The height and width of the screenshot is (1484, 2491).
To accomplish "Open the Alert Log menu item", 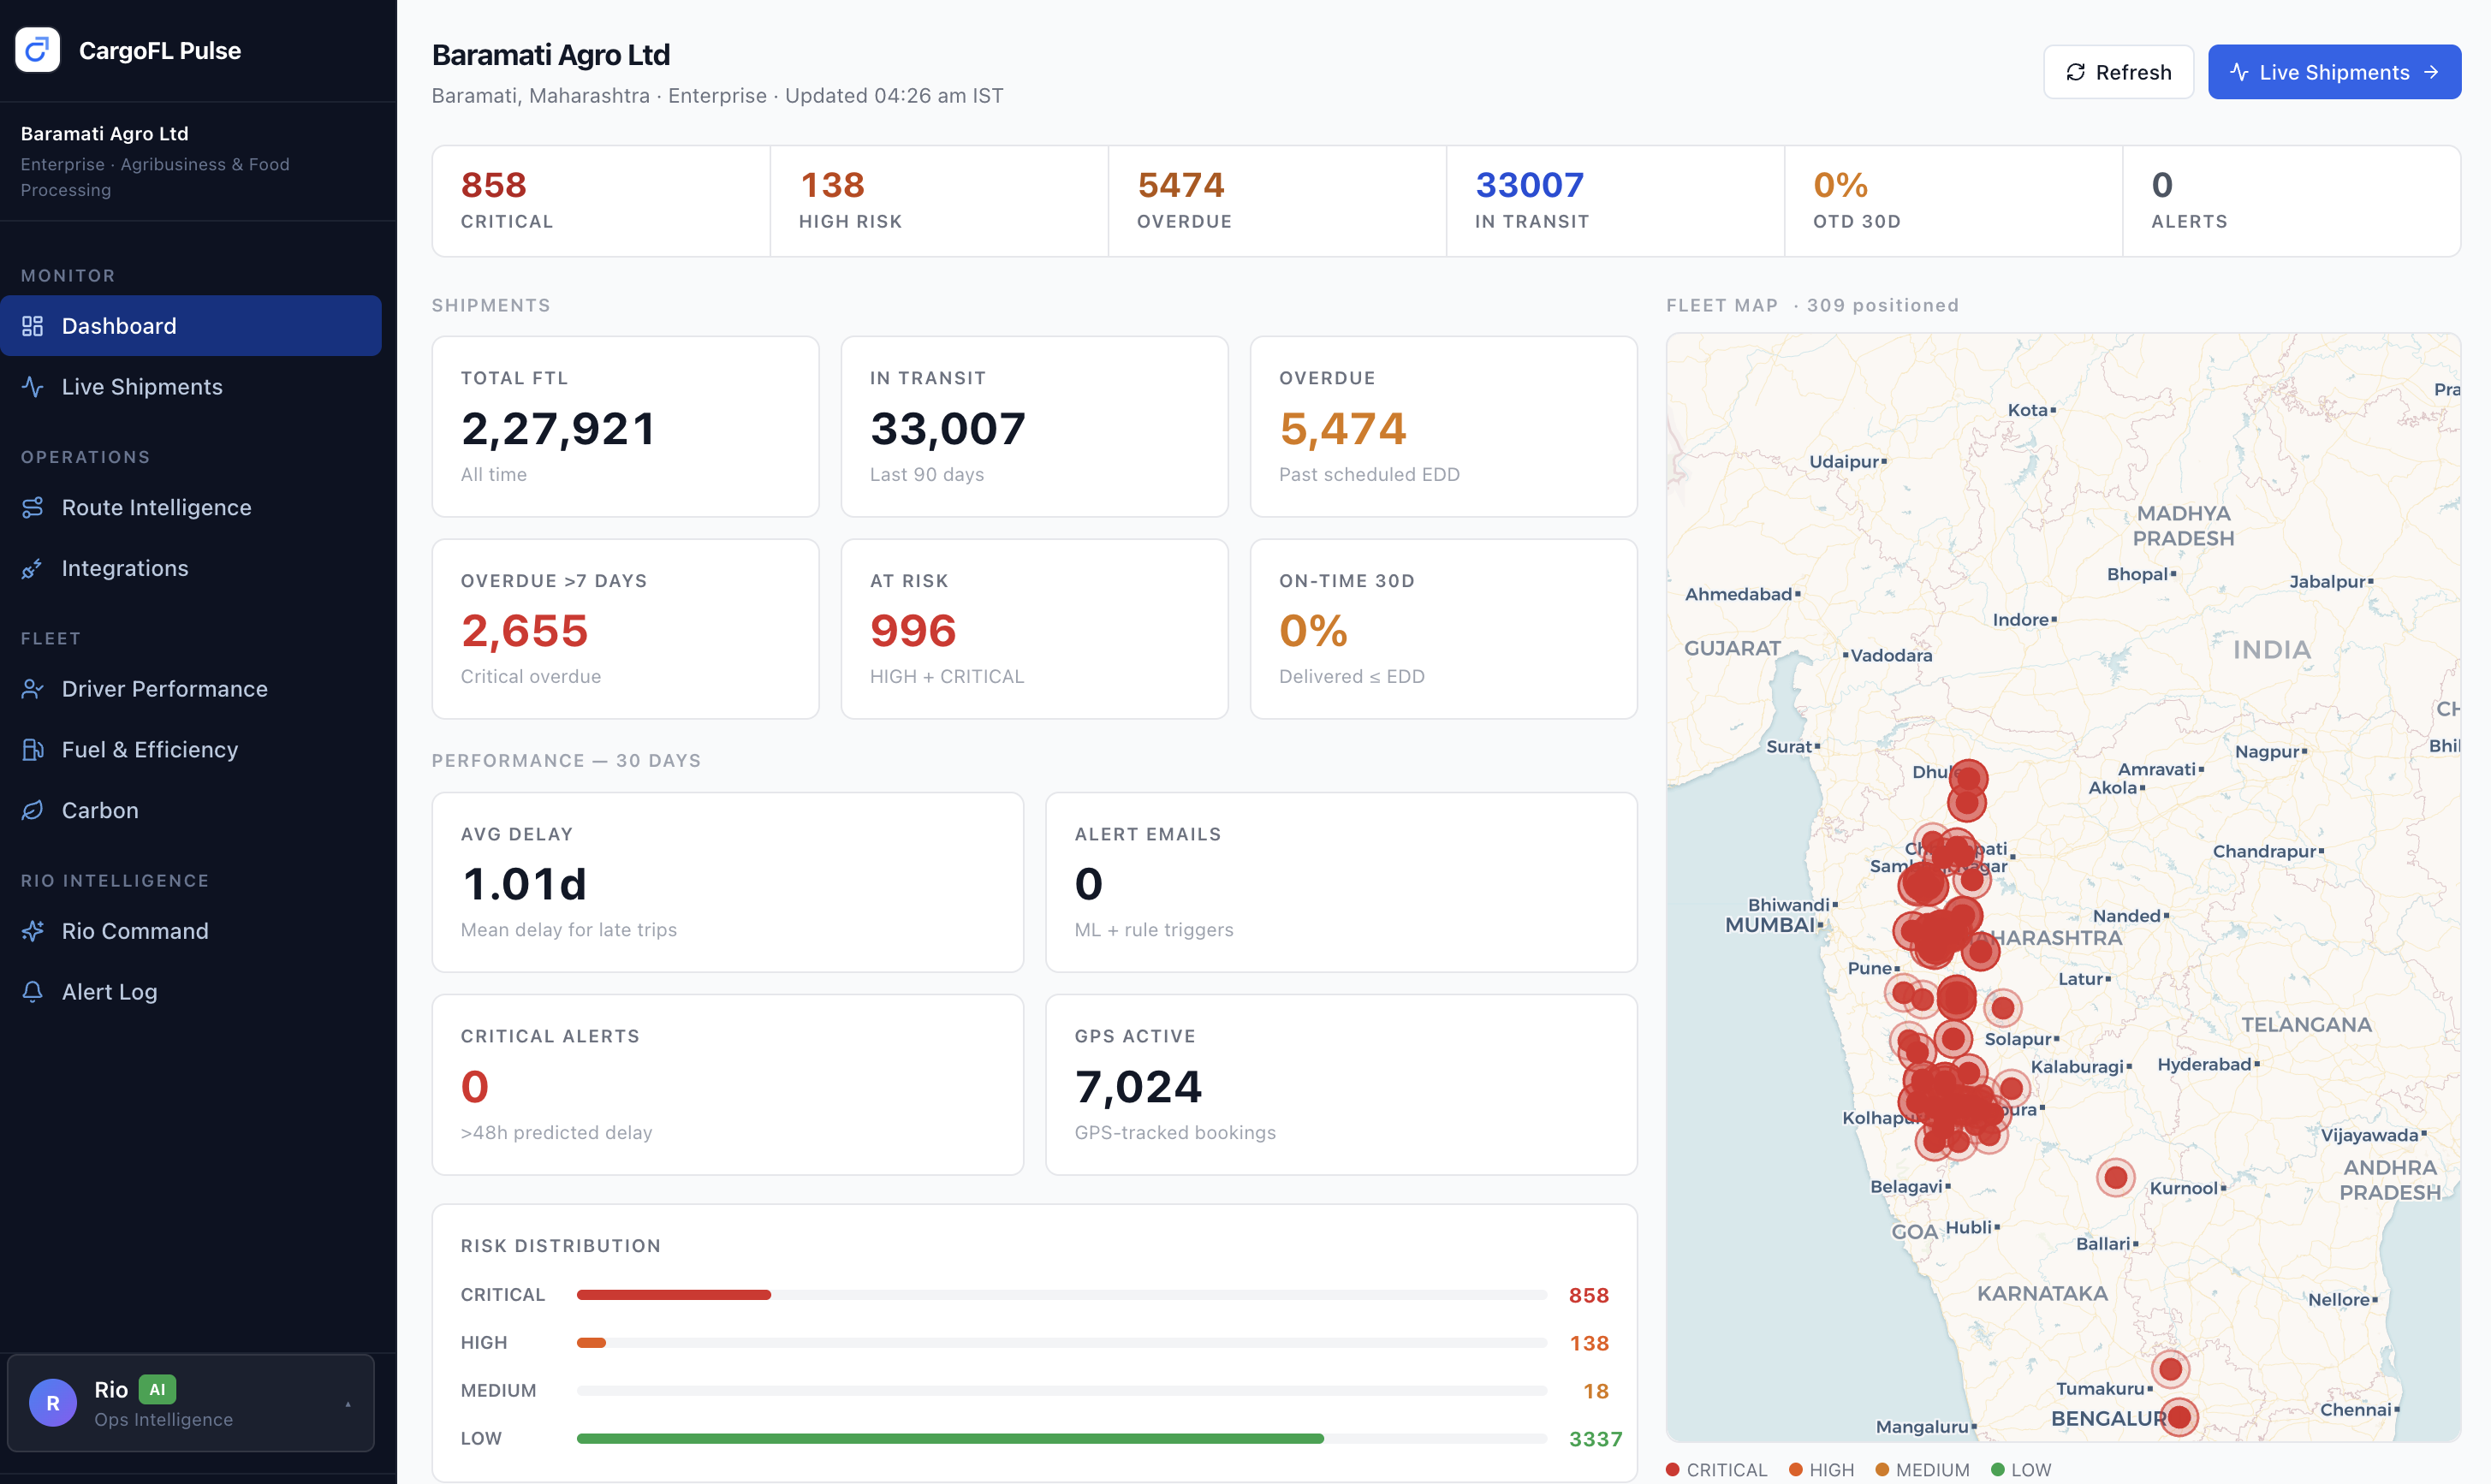I will pyautogui.click(x=191, y=992).
